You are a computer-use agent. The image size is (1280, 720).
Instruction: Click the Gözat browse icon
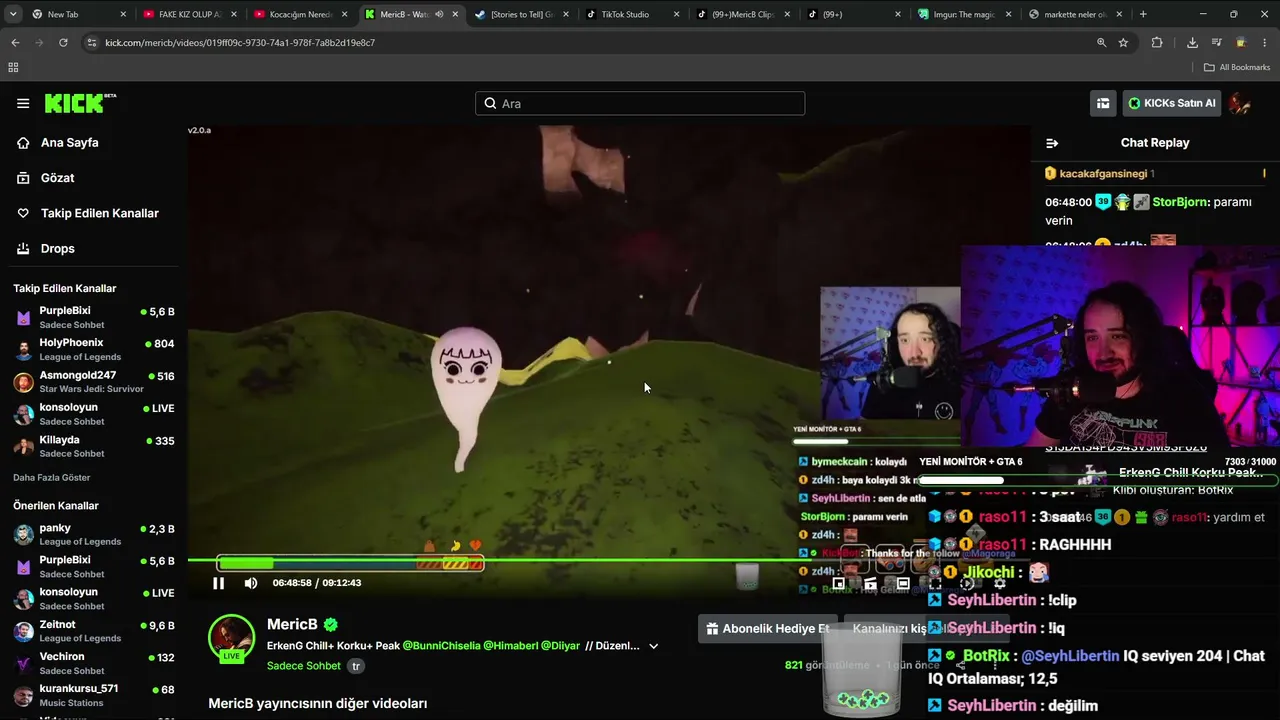tap(23, 178)
